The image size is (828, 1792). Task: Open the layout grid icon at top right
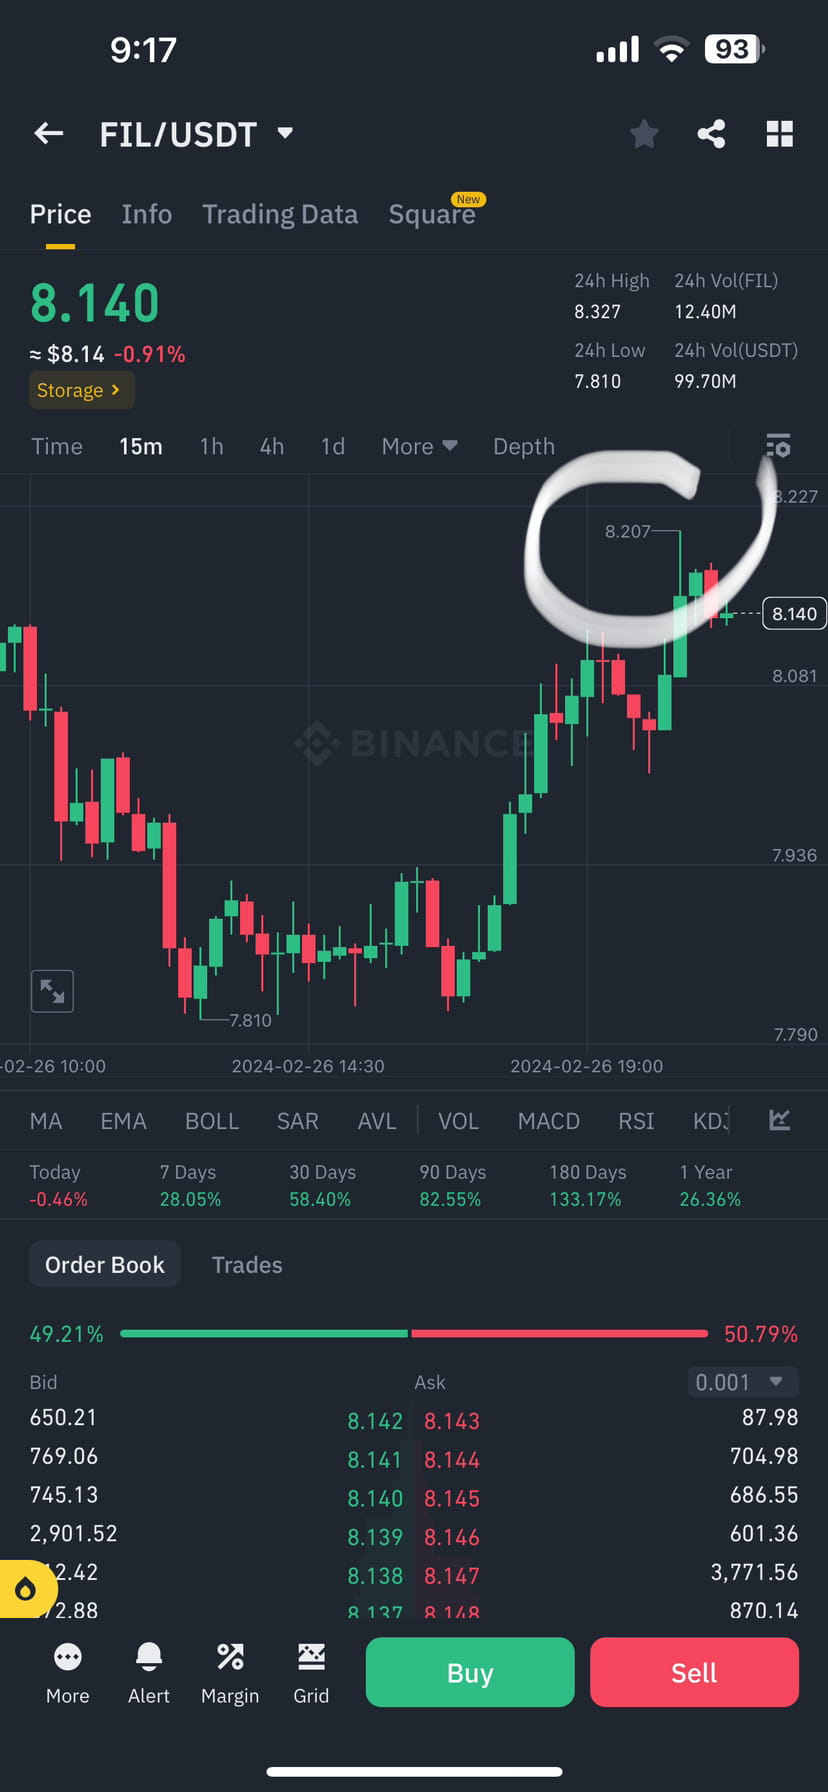779,133
